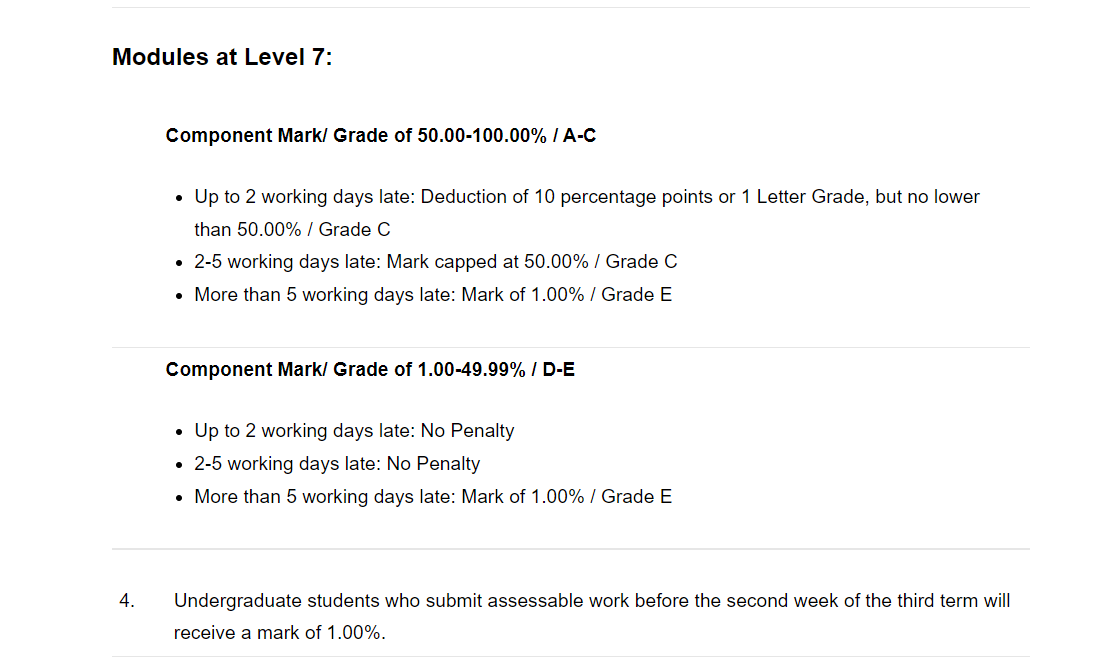This screenshot has height=659, width=1108.
Task: Click the 50.00-100.00% / A-C component heading
Action: coord(381,136)
